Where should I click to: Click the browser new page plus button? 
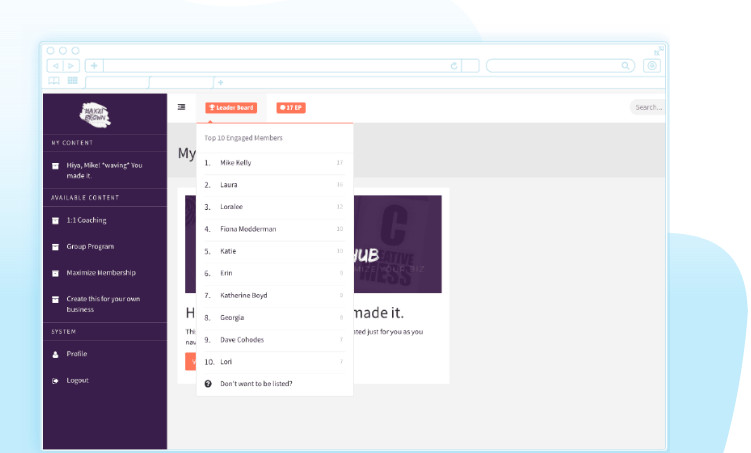pos(94,66)
